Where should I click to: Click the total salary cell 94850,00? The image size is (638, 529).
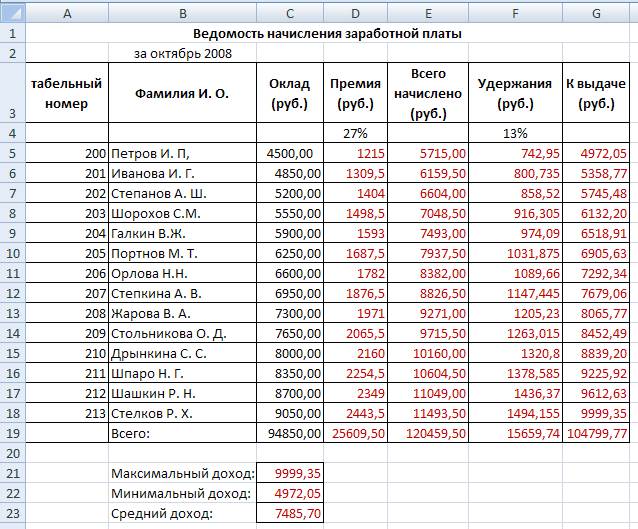point(290,433)
